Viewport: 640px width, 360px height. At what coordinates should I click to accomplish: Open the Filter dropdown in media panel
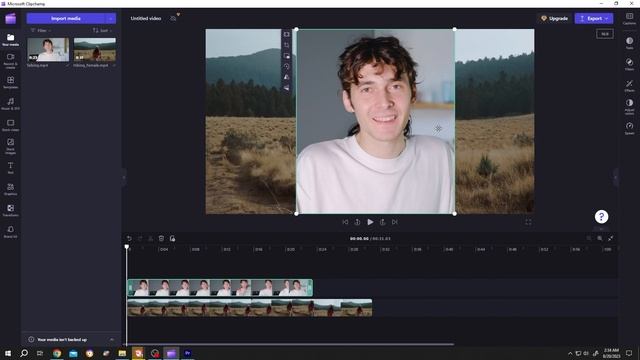tap(41, 31)
